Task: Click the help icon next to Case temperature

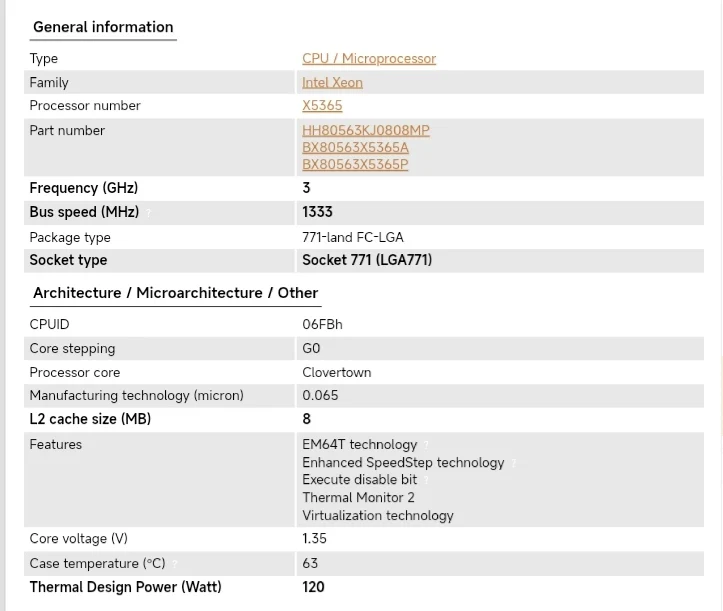Action: 176,564
